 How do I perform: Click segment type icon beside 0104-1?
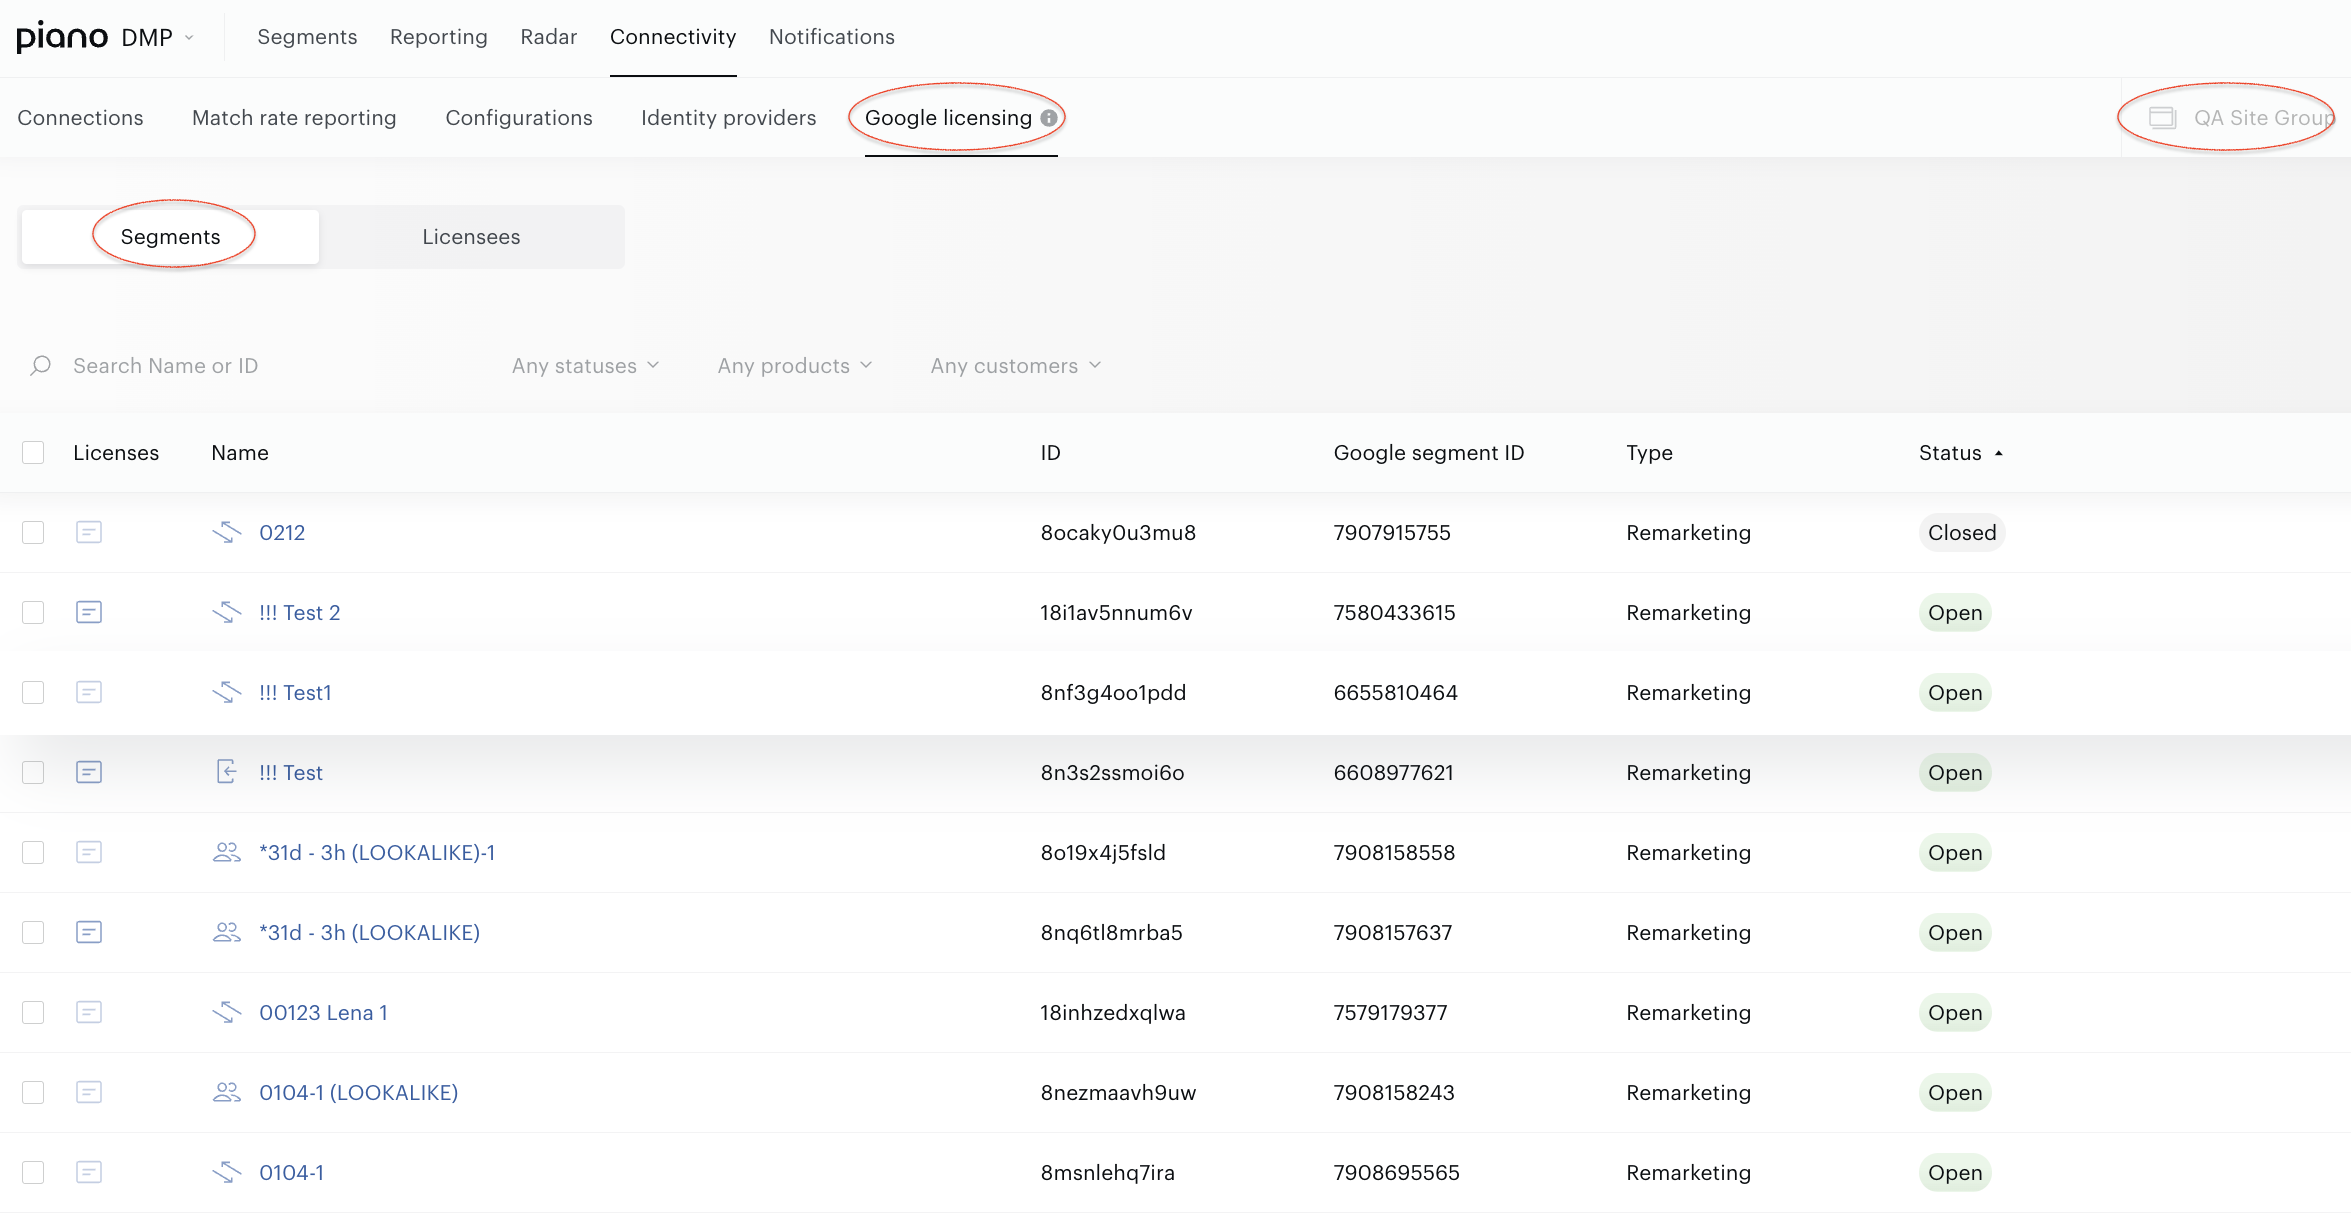point(227,1172)
